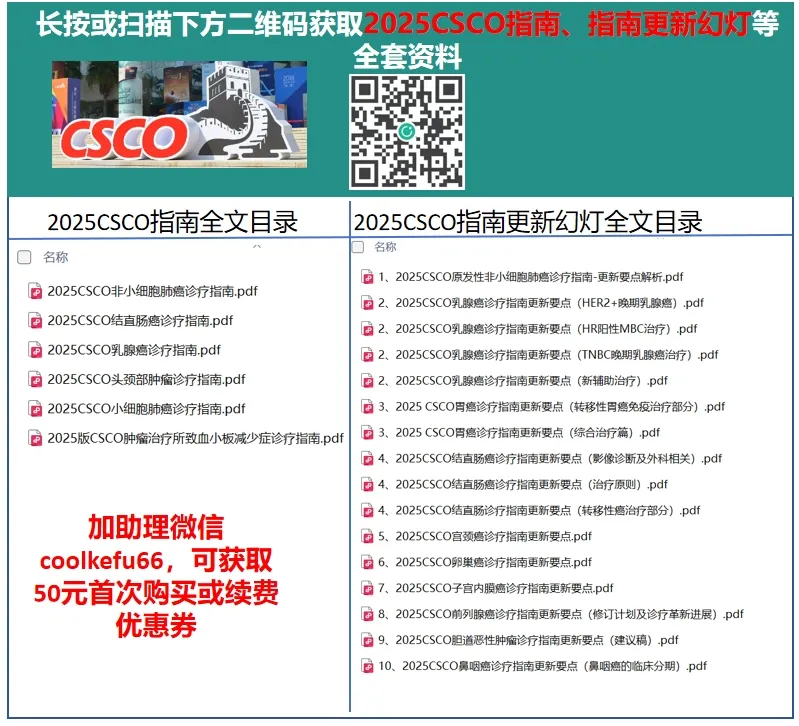Viewport: 799px width, 726px height.
Task: Click PDF icon of 胆道恶性肿瘤 建议稿 file
Action: click(x=367, y=640)
